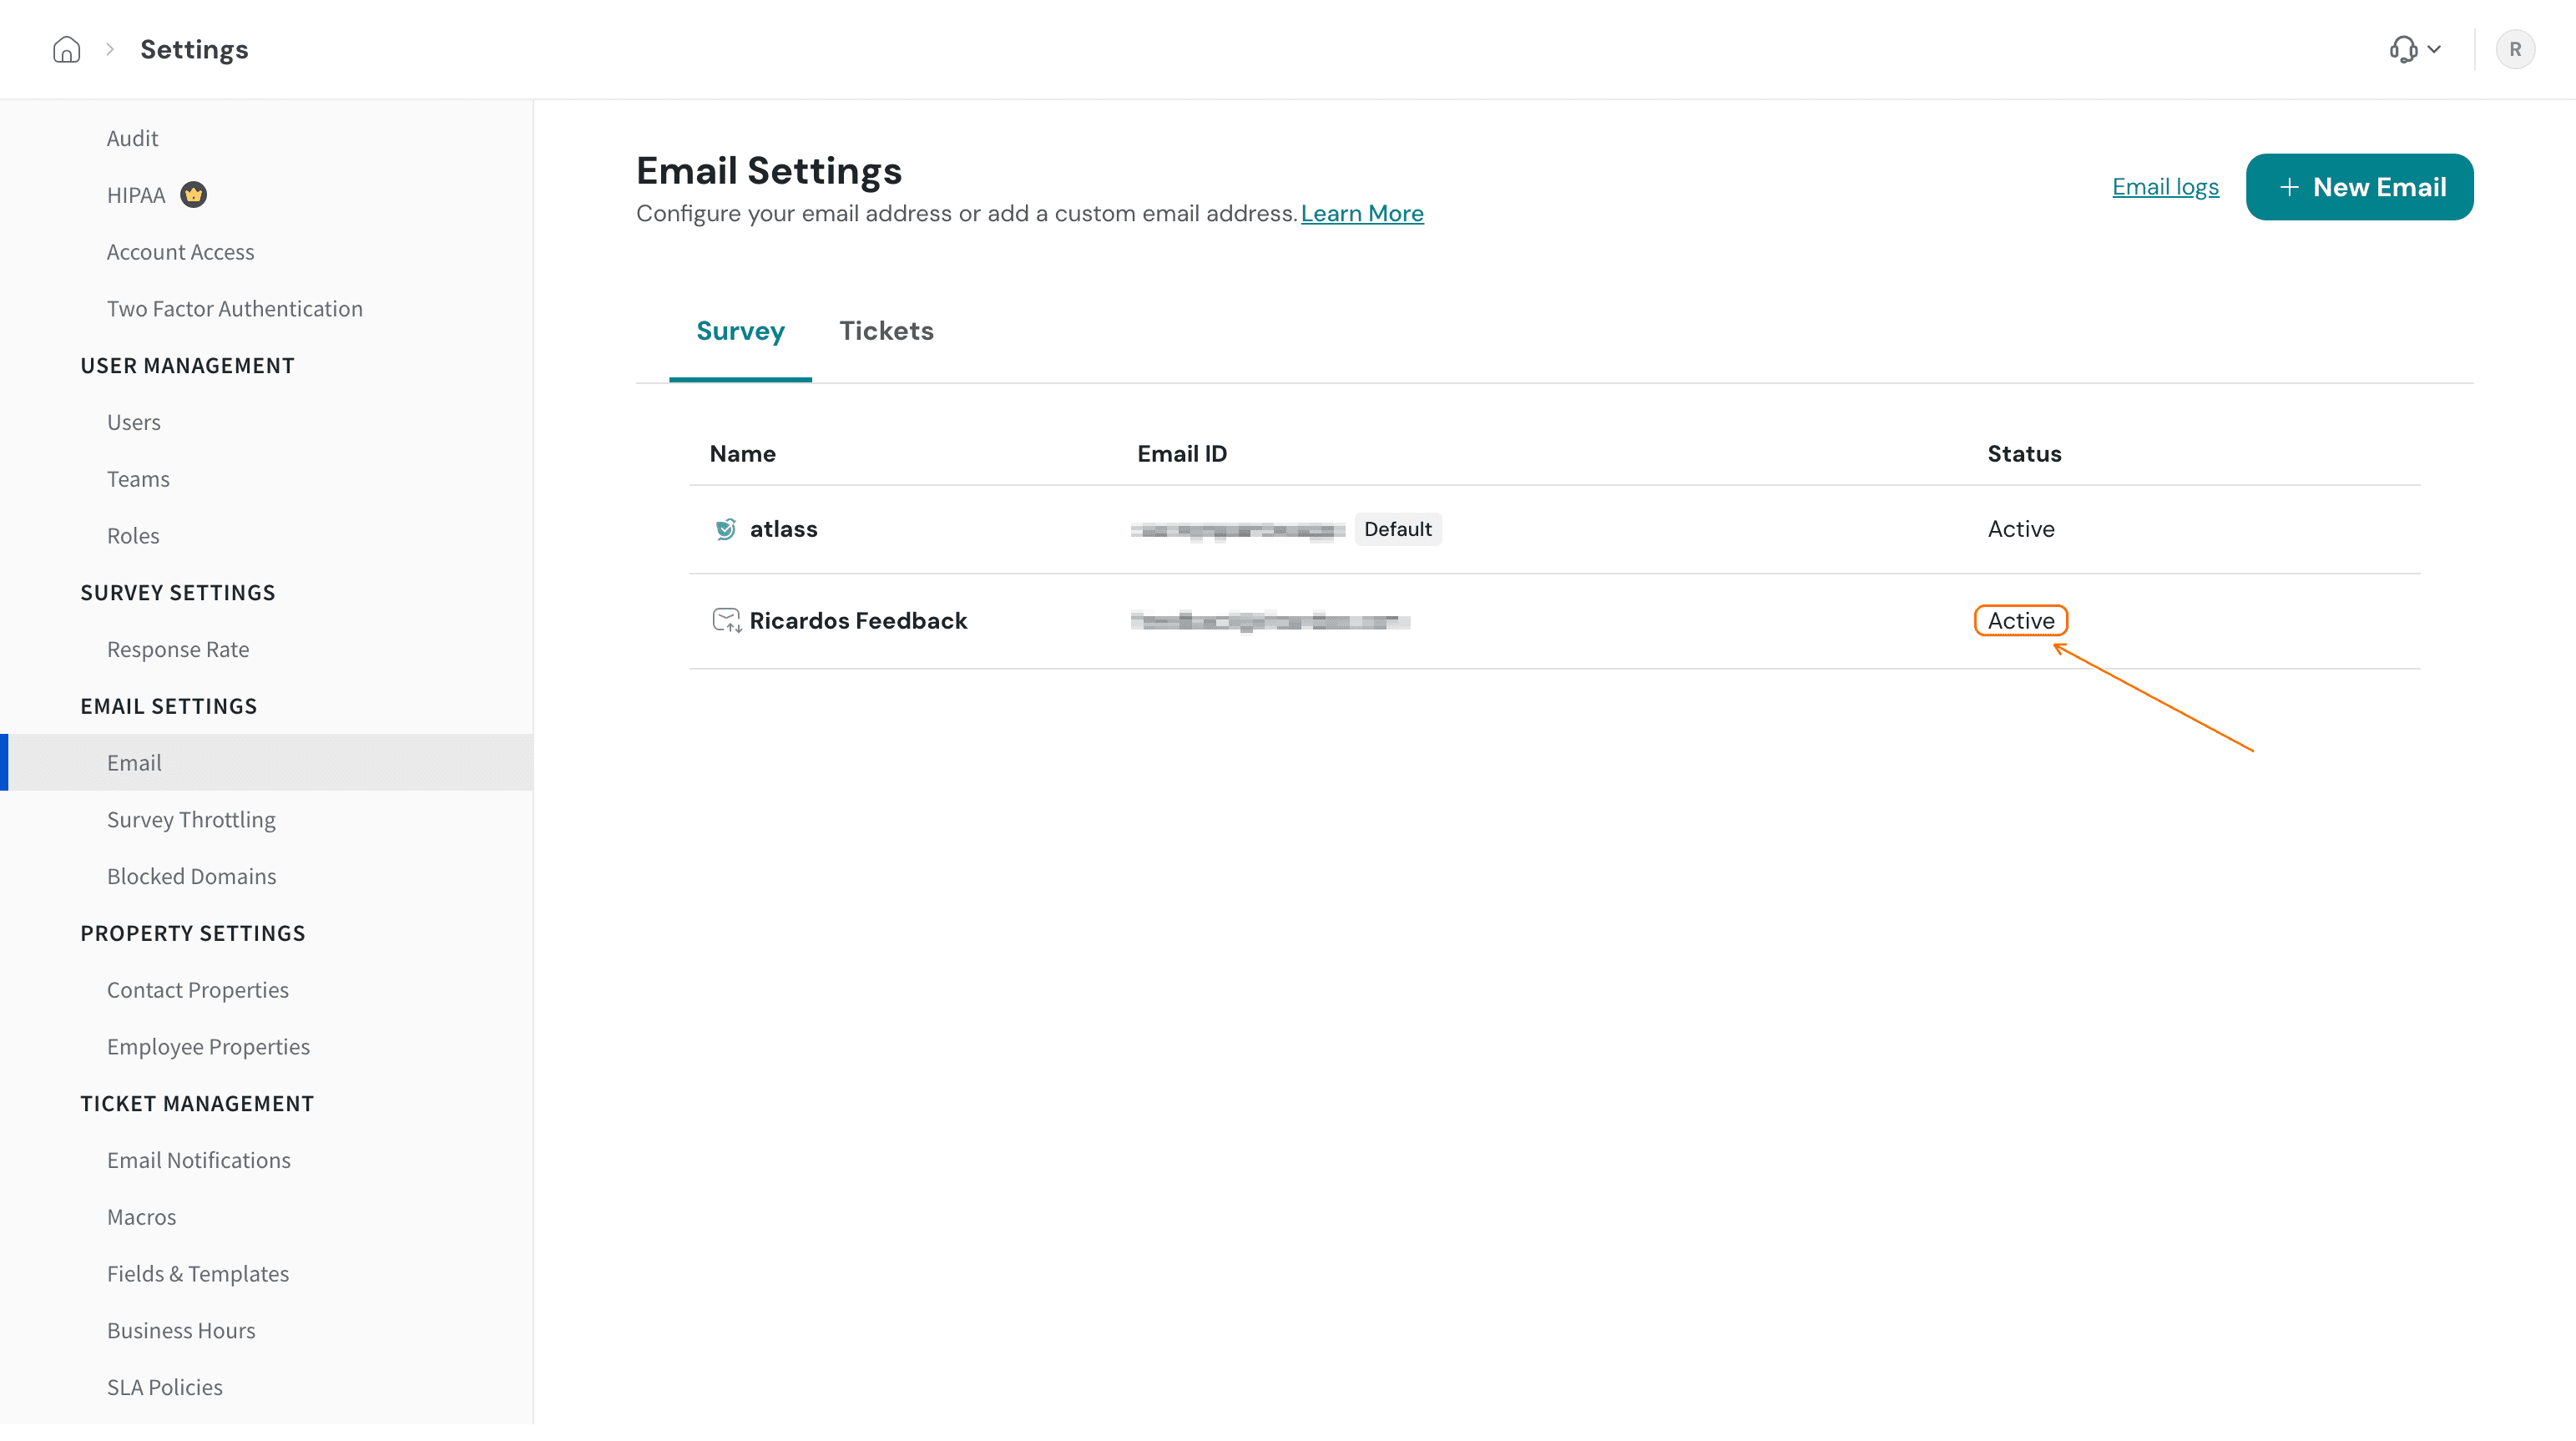Click the Settings breadcrumb title
This screenshot has height=1441, width=2576.
193,49
